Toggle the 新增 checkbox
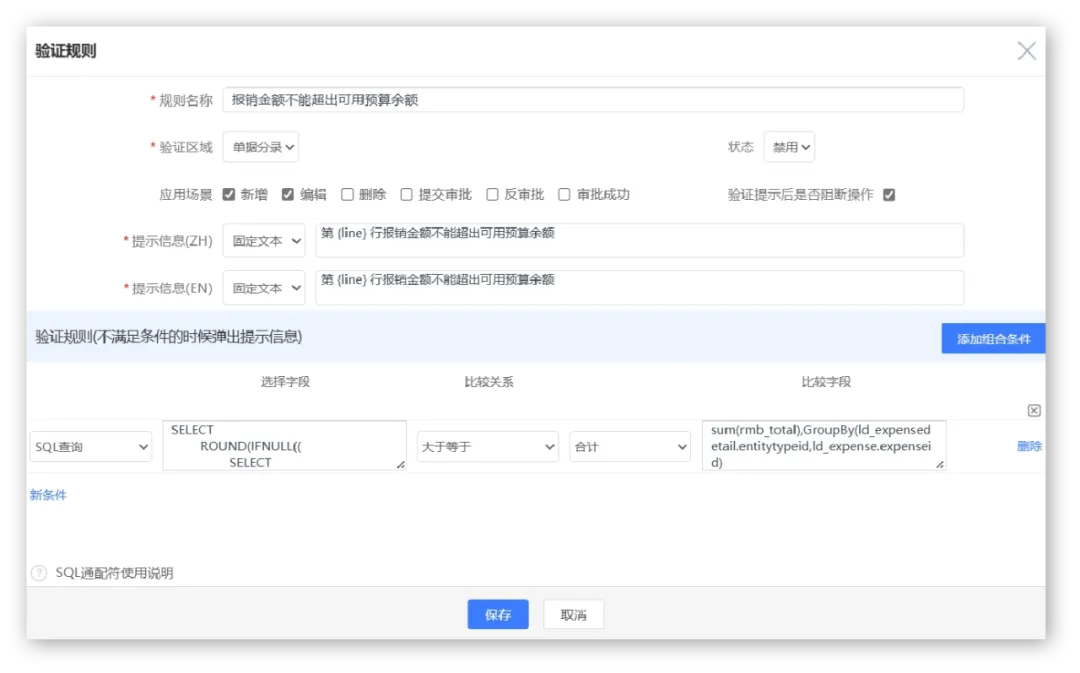Viewport: 1080px width, 673px height. 229,195
